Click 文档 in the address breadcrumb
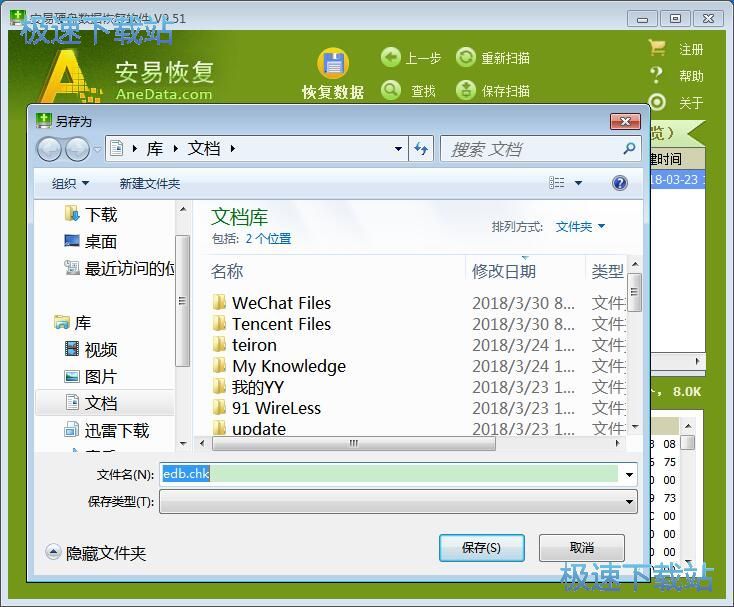 (204, 149)
